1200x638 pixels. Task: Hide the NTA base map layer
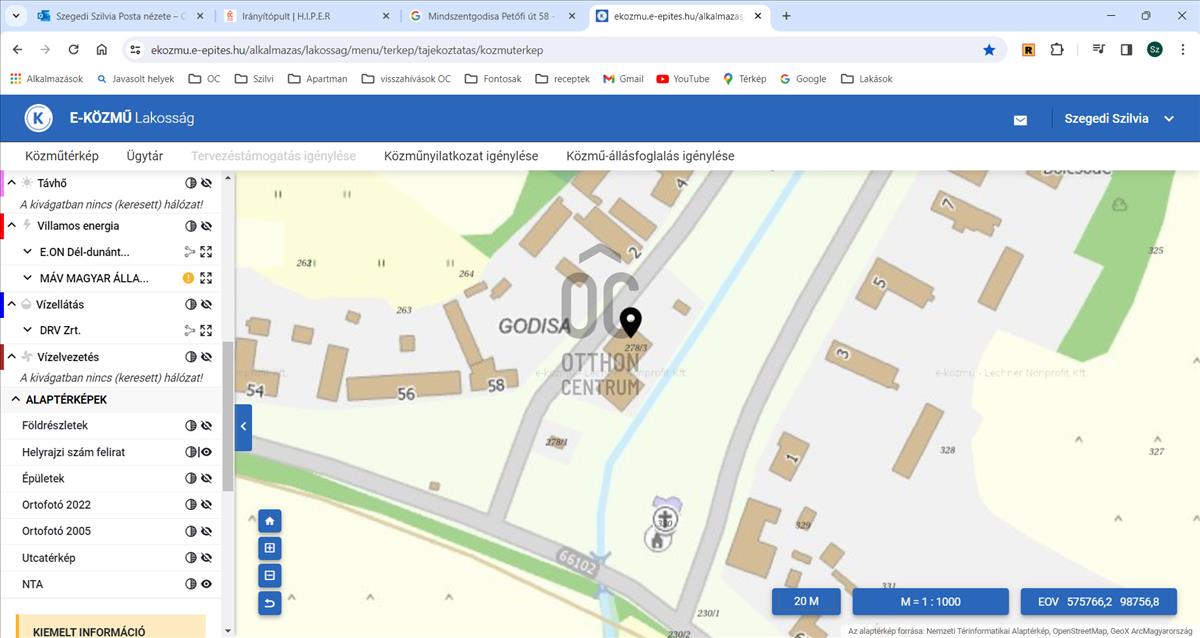tap(207, 584)
